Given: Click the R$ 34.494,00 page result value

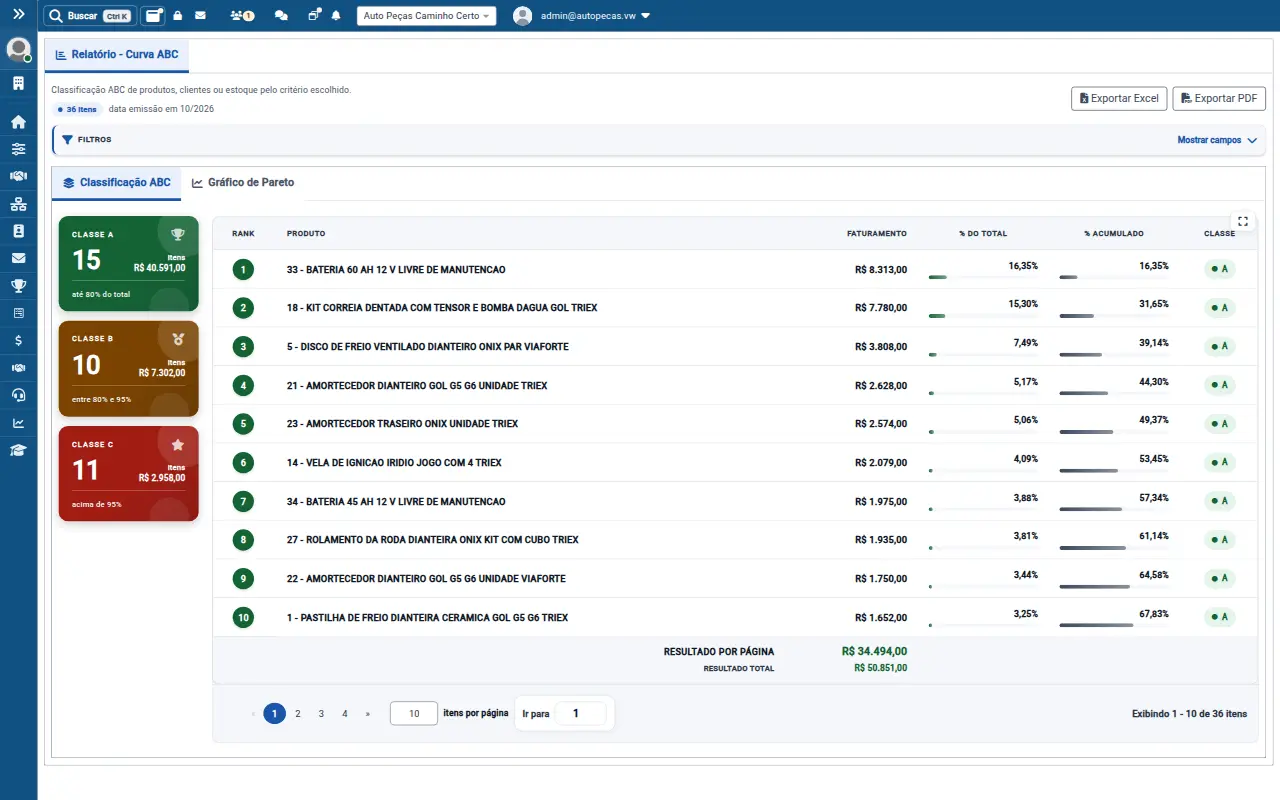Looking at the screenshot, I should pos(874,651).
